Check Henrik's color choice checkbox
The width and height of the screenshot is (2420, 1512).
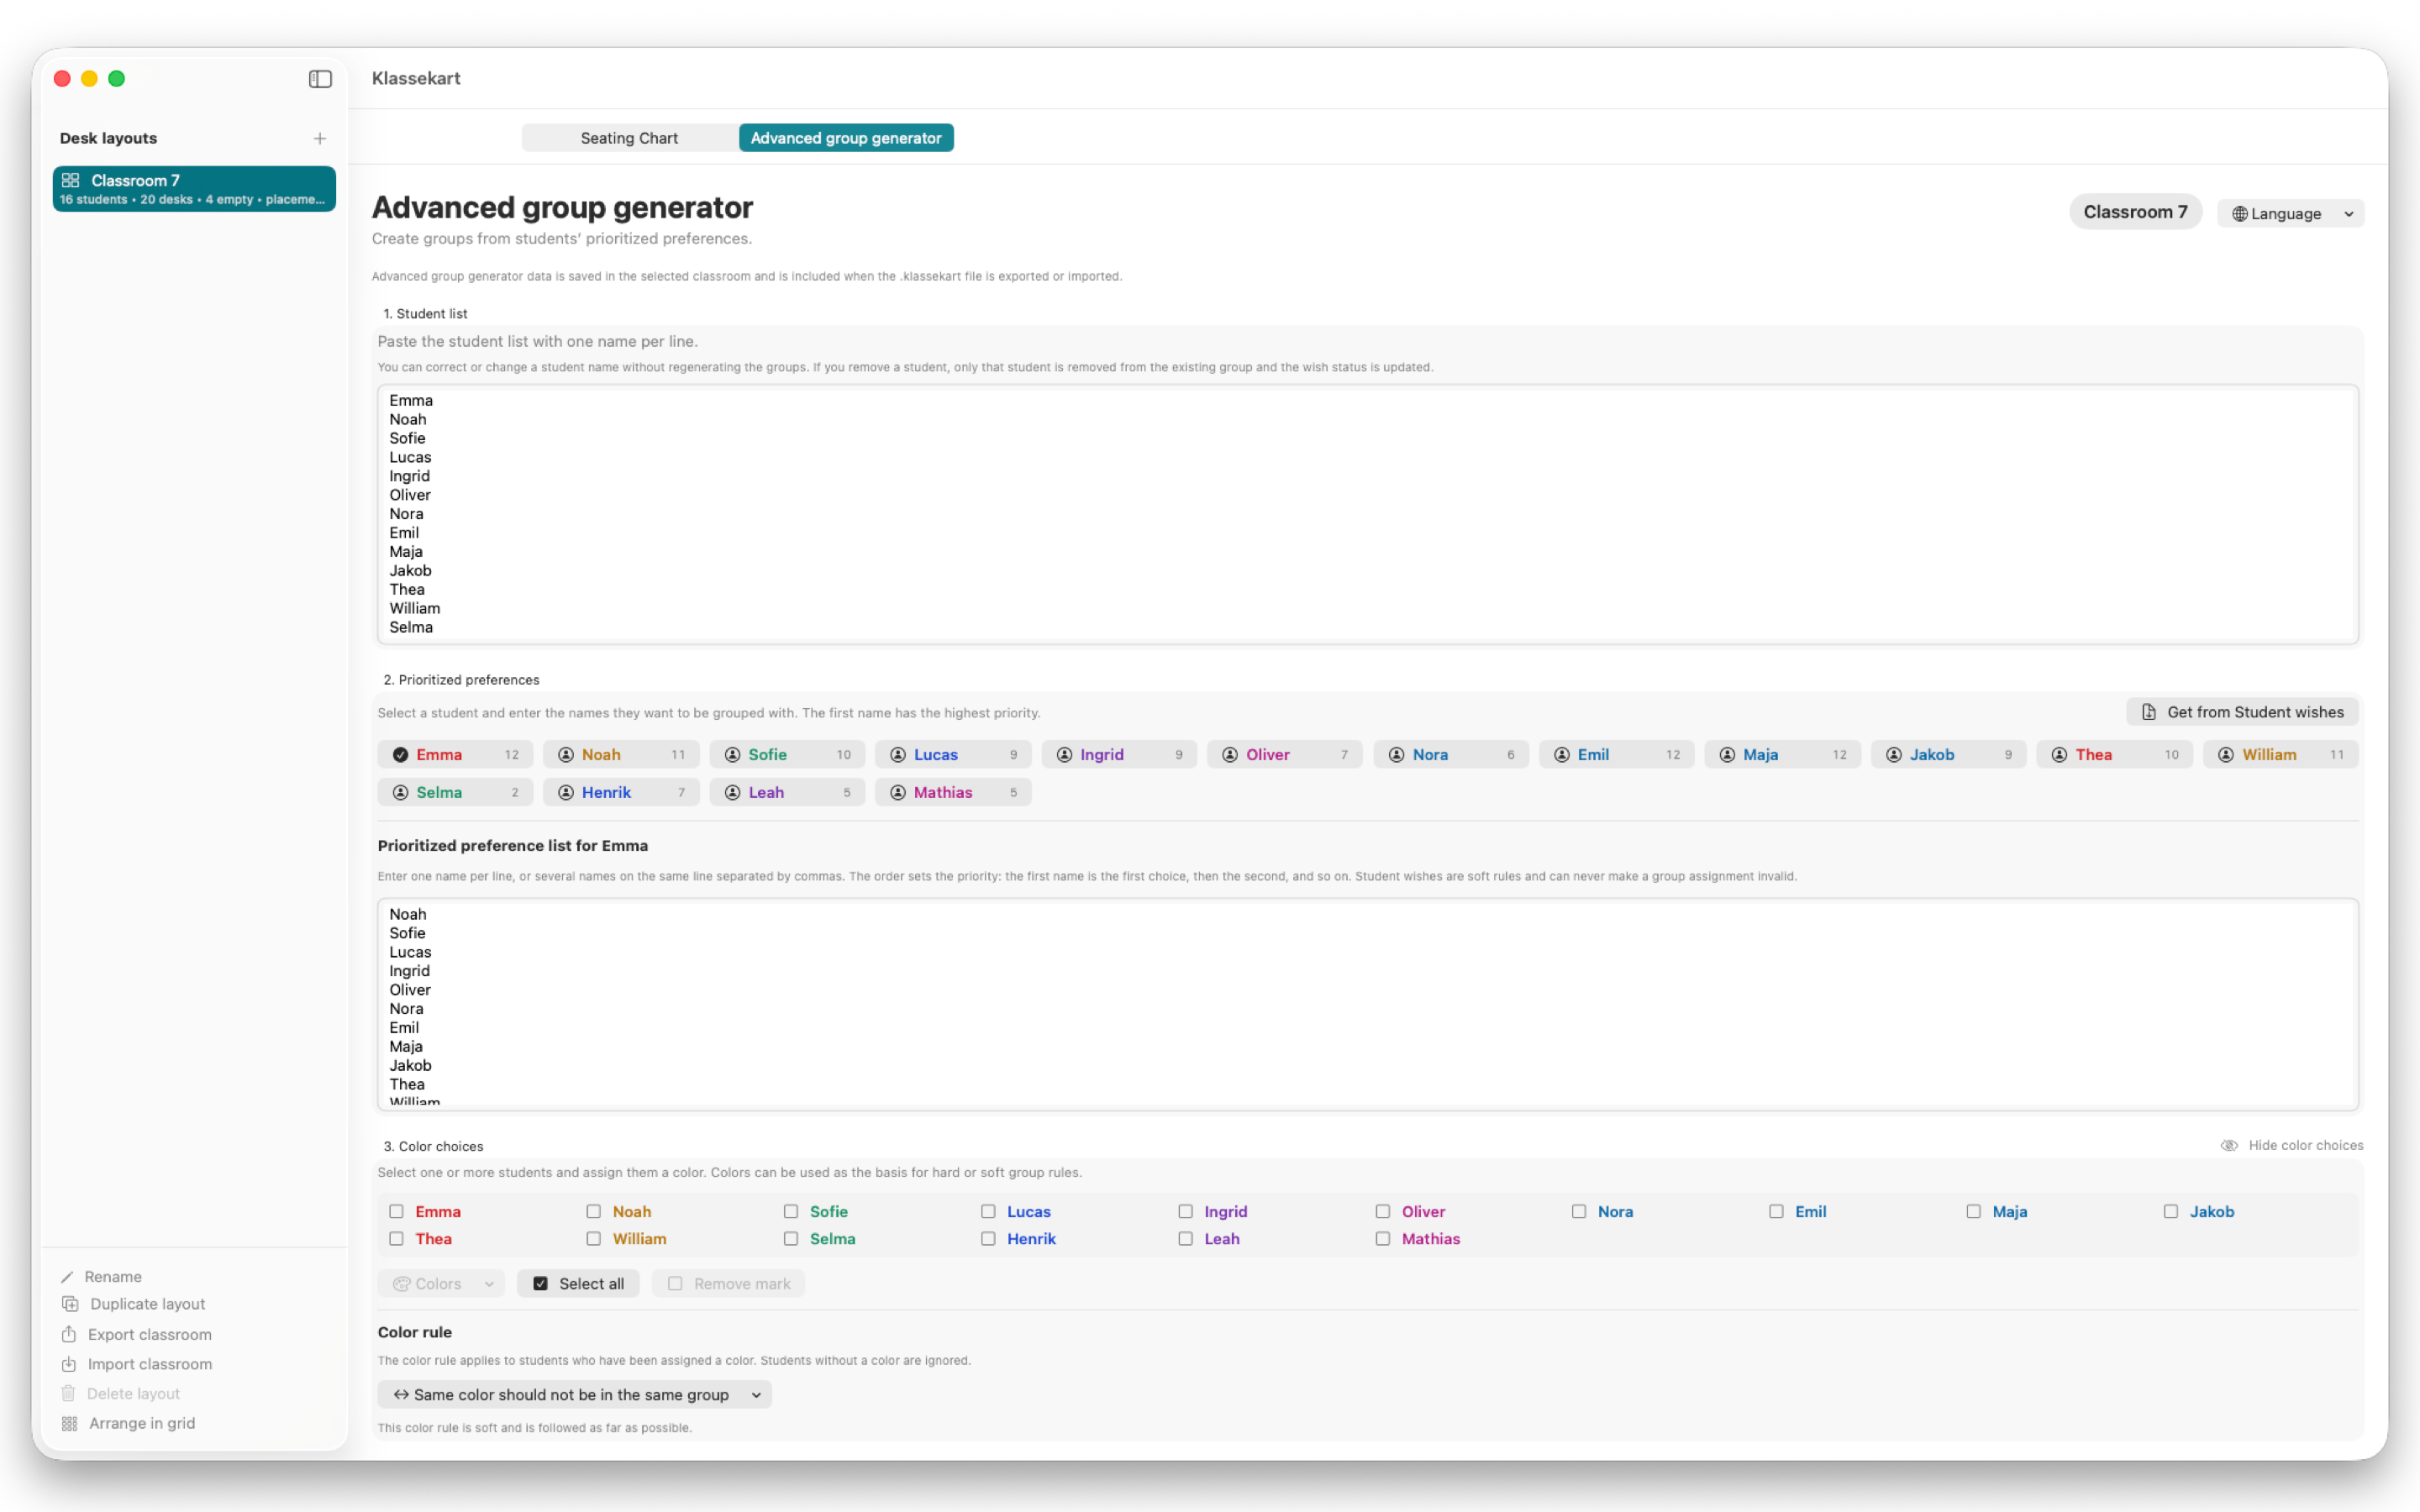coord(989,1239)
